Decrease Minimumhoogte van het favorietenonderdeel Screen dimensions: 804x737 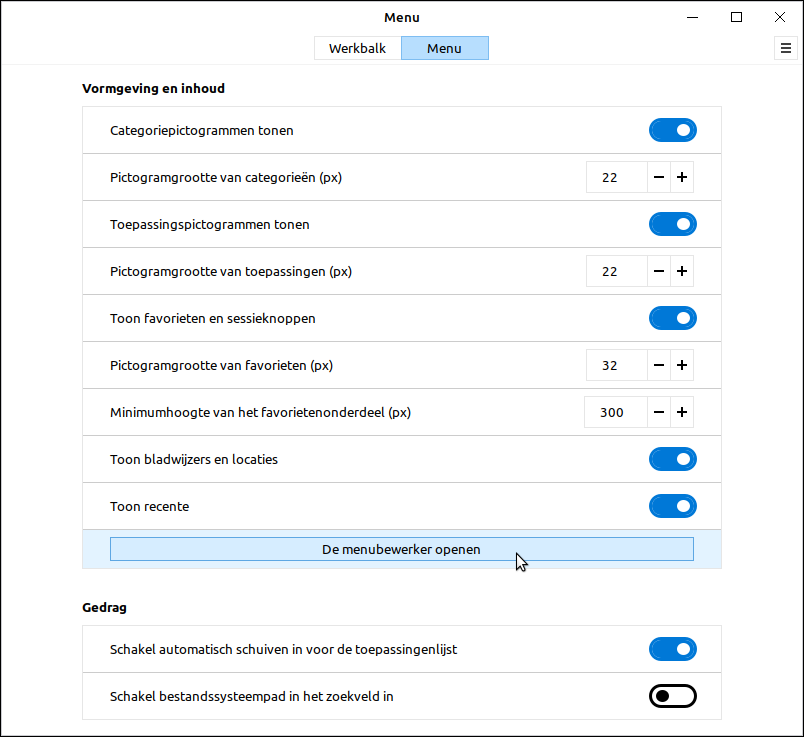(x=659, y=412)
